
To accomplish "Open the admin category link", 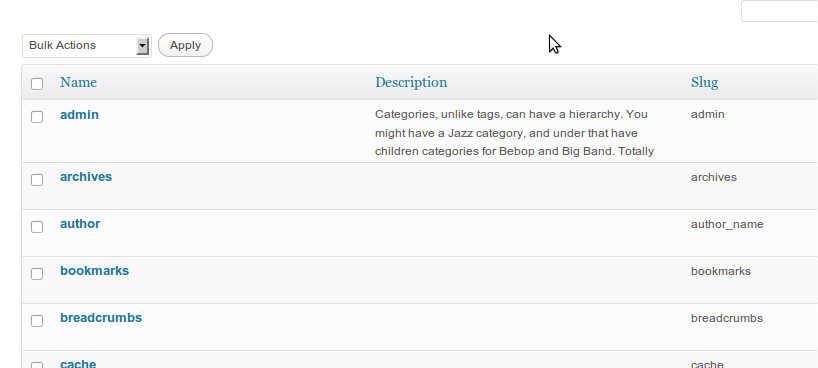I will pyautogui.click(x=79, y=115).
